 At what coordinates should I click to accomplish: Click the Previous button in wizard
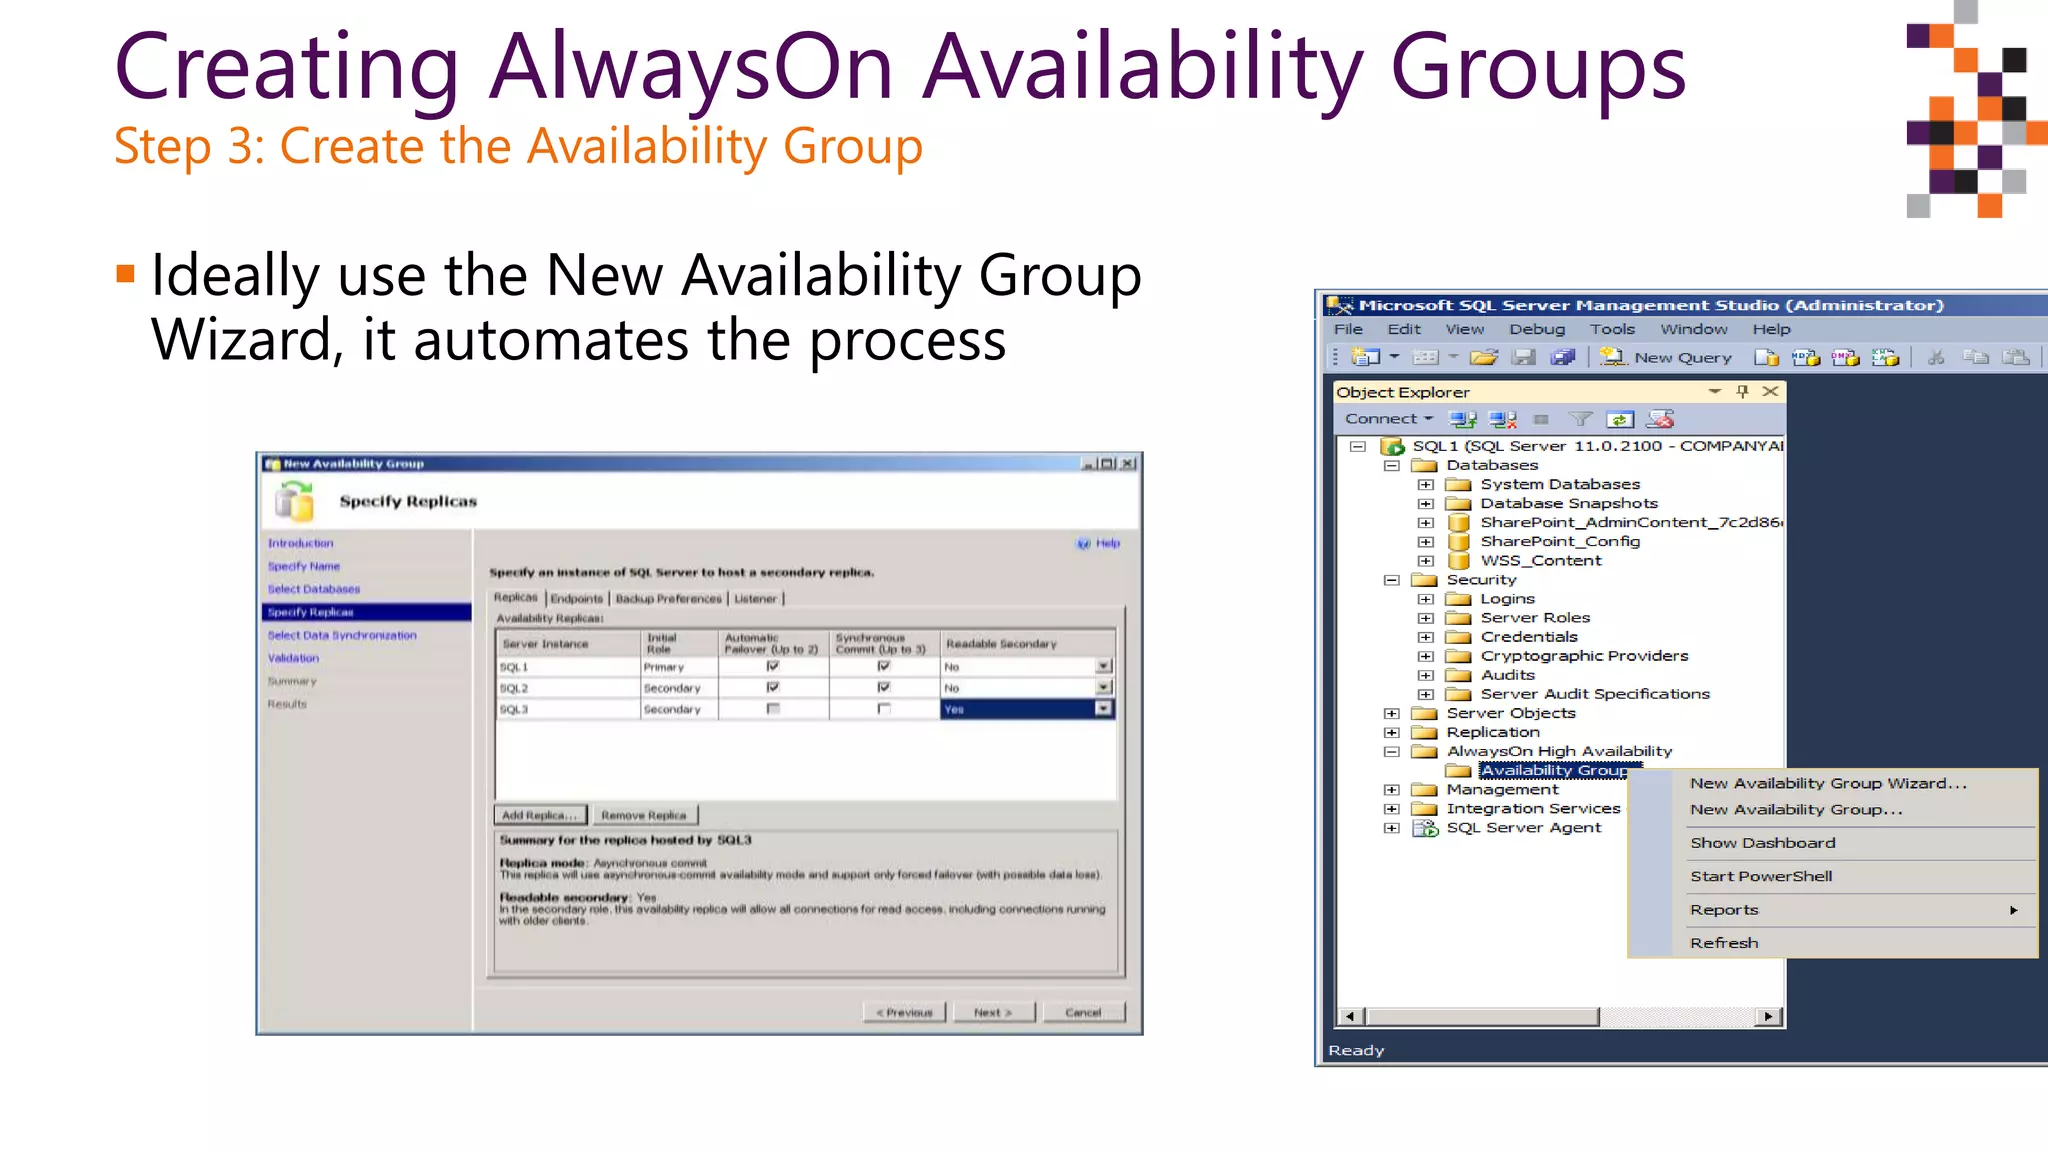[904, 1012]
